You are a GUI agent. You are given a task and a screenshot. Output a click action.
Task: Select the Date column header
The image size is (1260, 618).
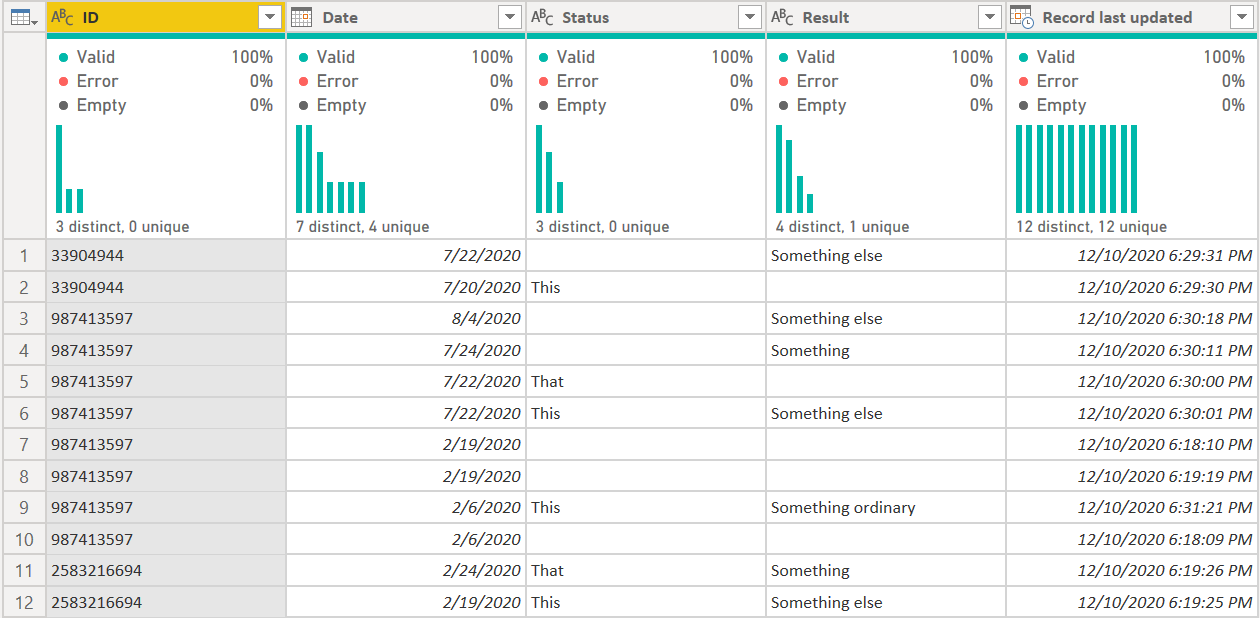[x=406, y=17]
